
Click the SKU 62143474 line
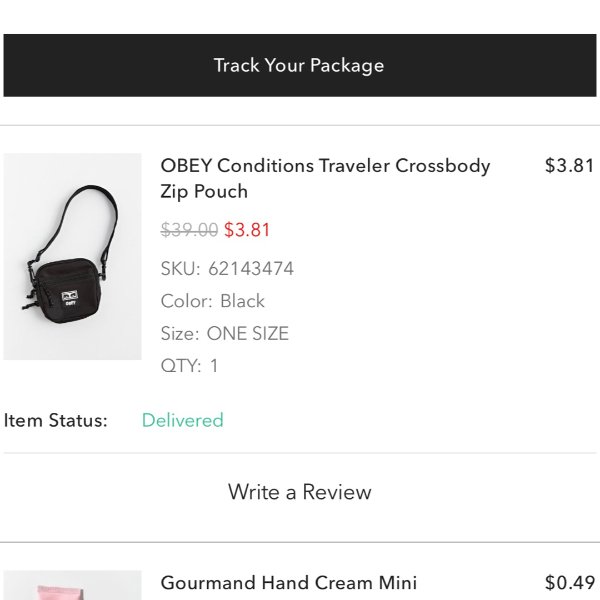click(x=227, y=268)
